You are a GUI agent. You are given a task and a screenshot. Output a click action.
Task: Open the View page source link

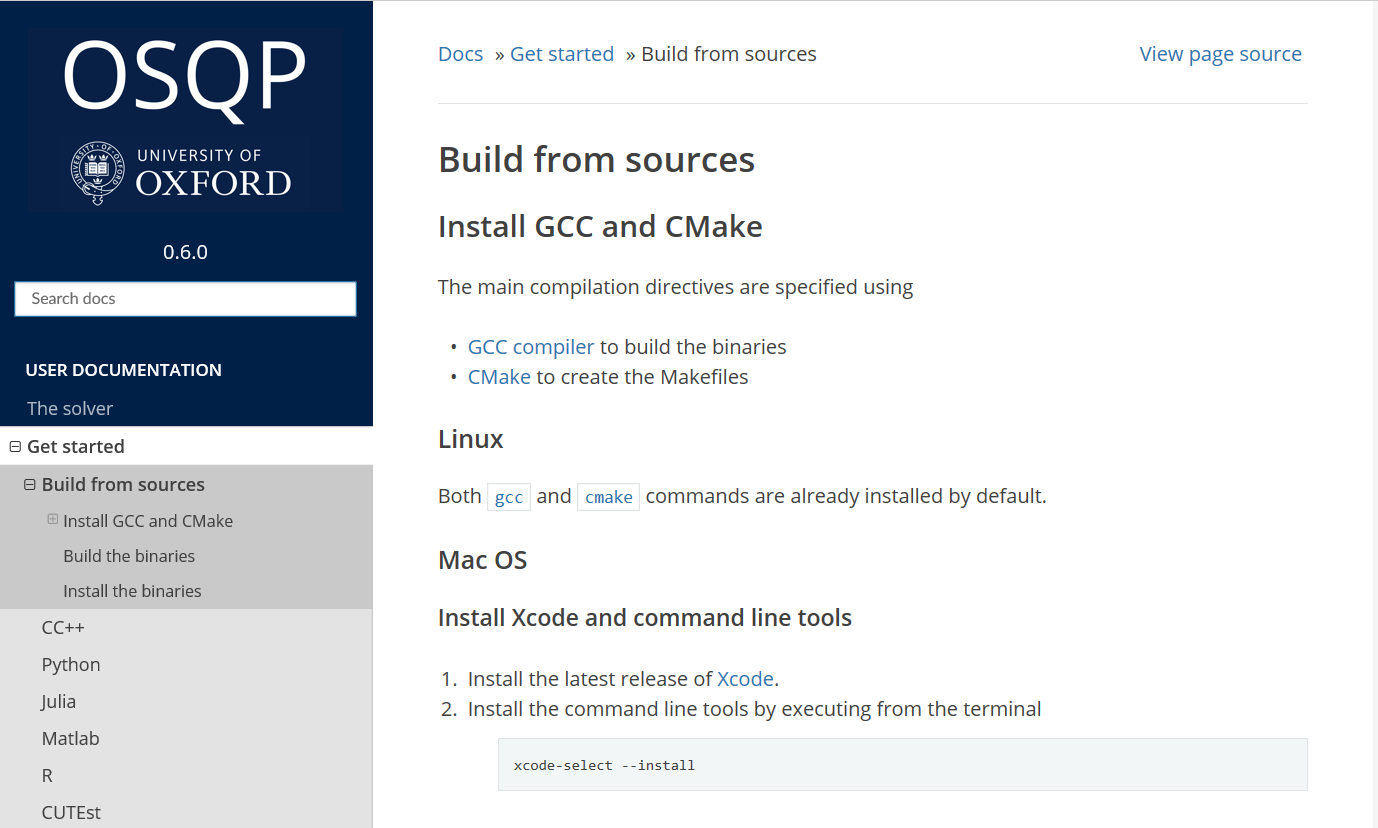tap(1220, 54)
